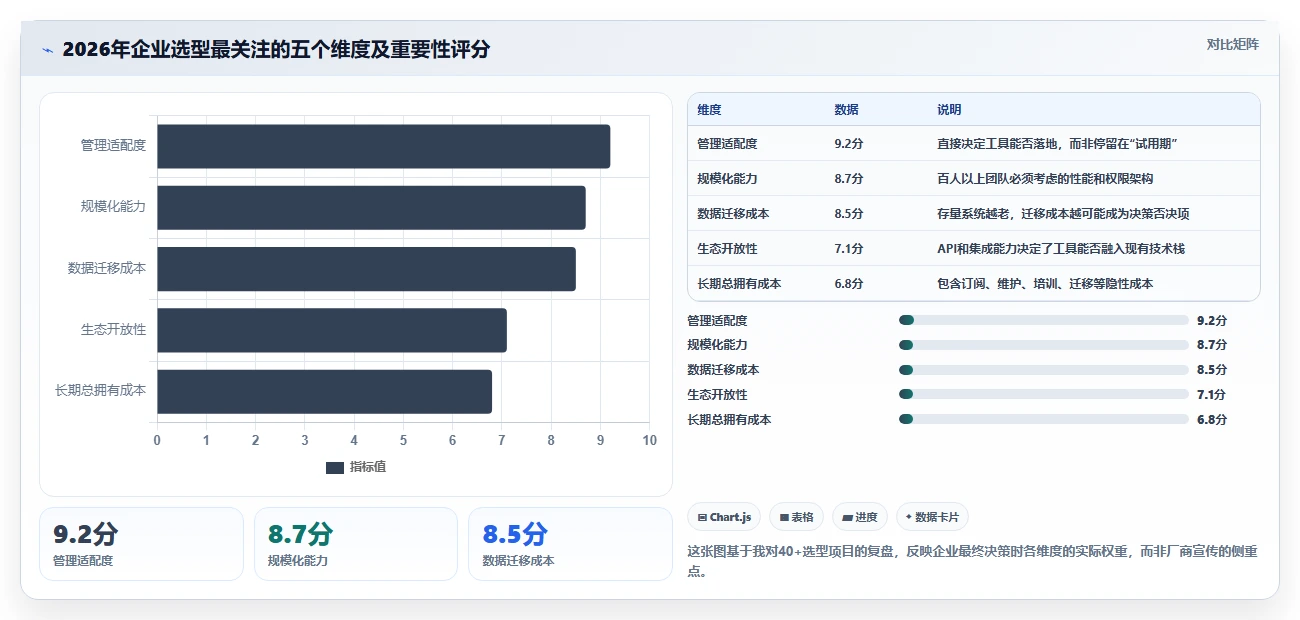Click the 生态开放性 progress bar

point(1043,395)
